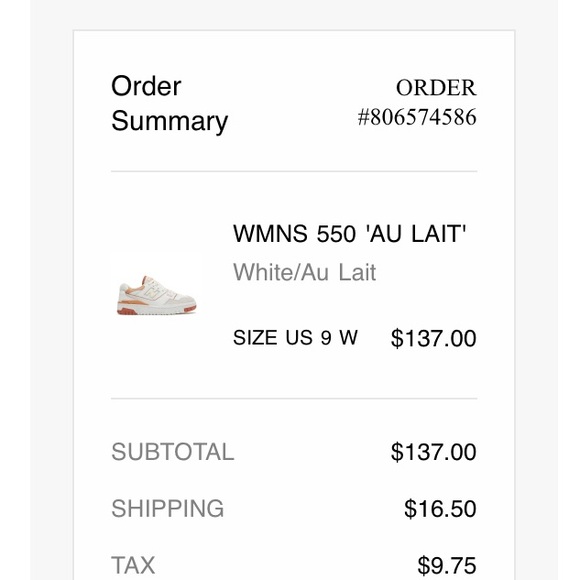The width and height of the screenshot is (580, 580).
Task: Select the SIZE US 9 W label
Action: (x=295, y=338)
